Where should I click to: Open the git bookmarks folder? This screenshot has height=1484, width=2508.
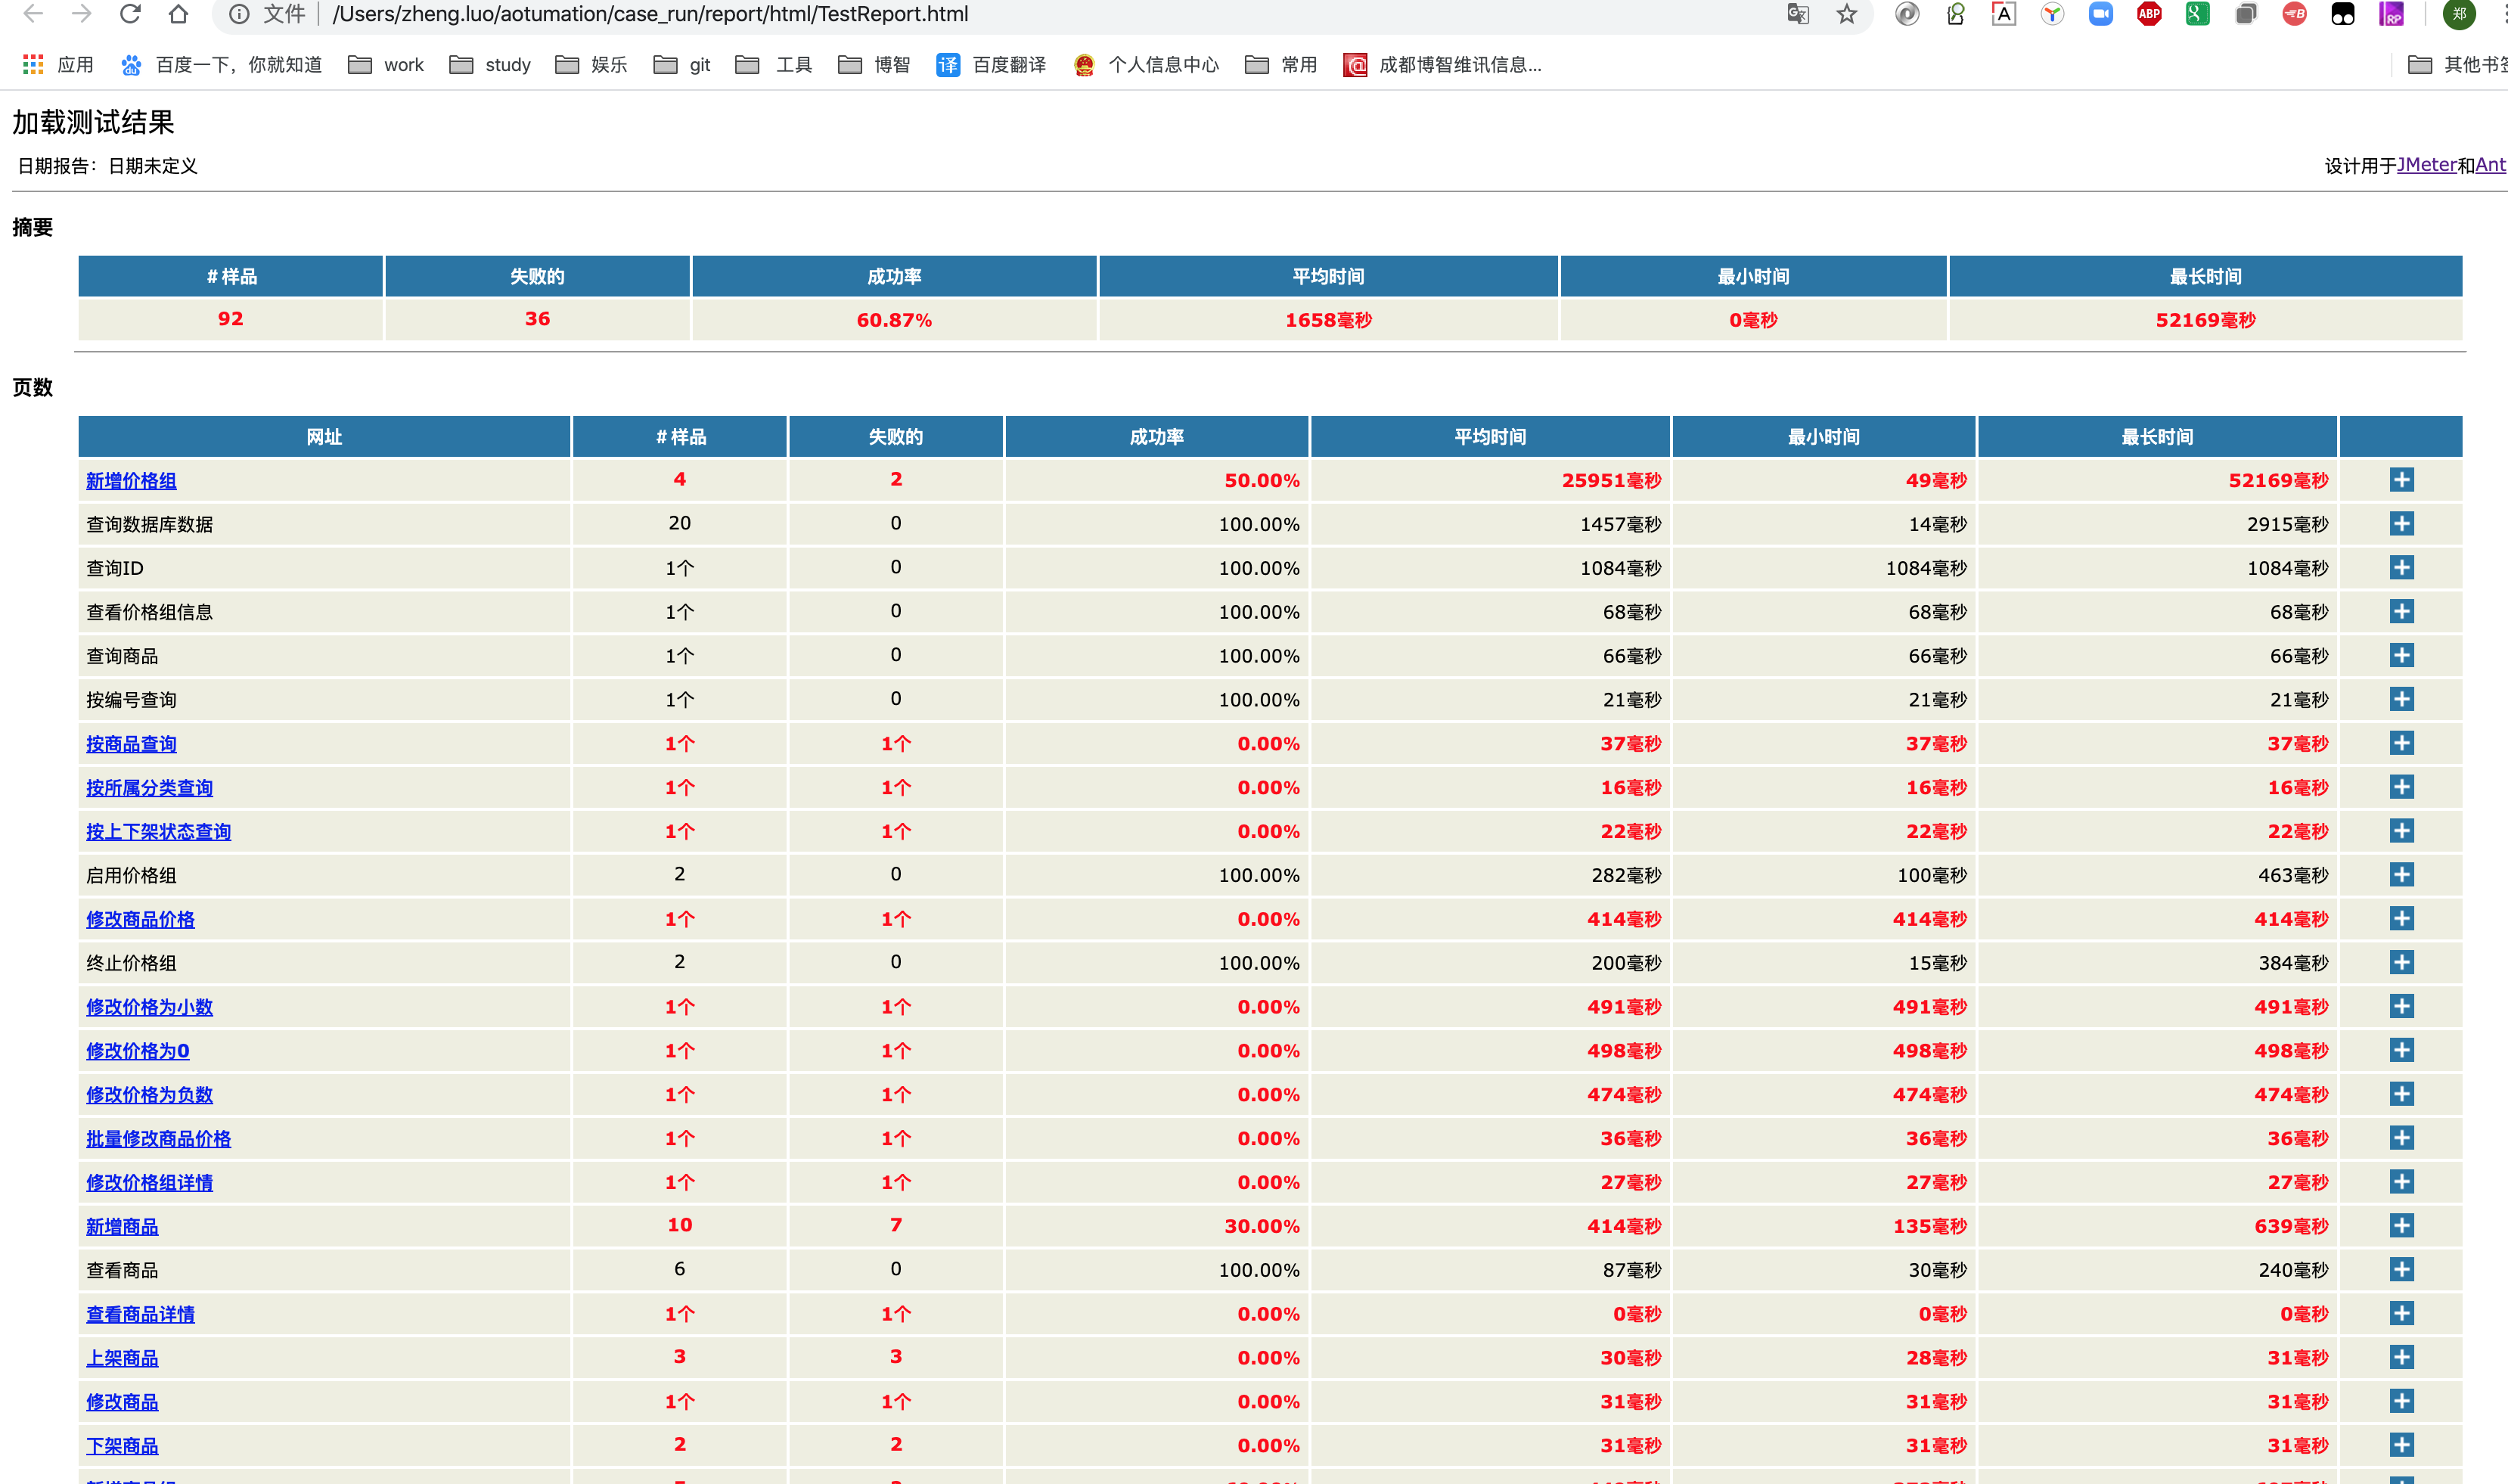coord(682,65)
